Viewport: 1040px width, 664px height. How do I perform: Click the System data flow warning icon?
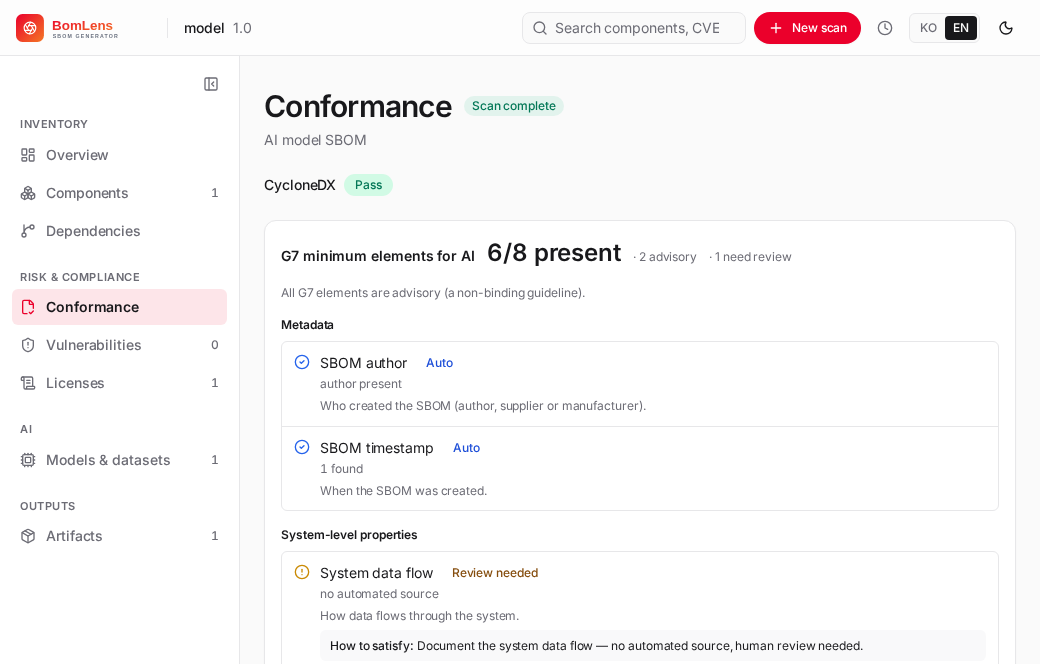tap(302, 572)
